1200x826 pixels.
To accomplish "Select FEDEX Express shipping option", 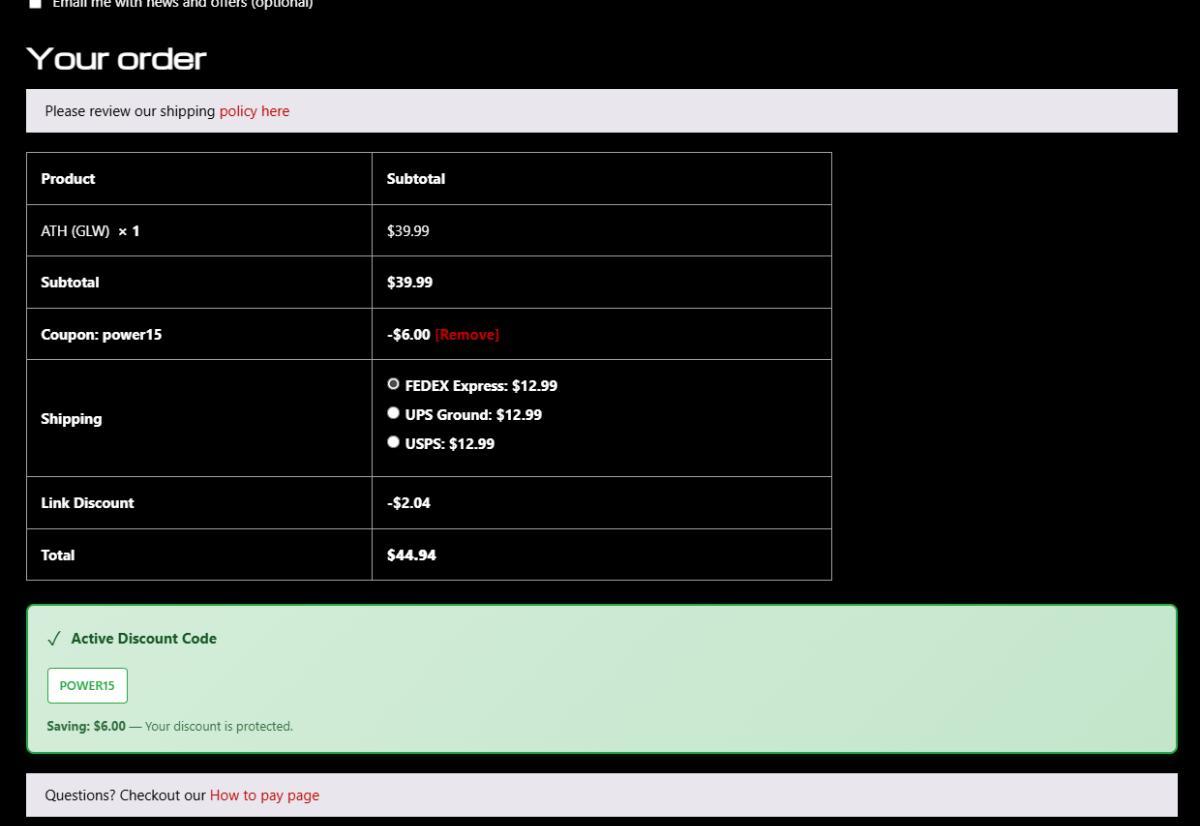I will [393, 384].
